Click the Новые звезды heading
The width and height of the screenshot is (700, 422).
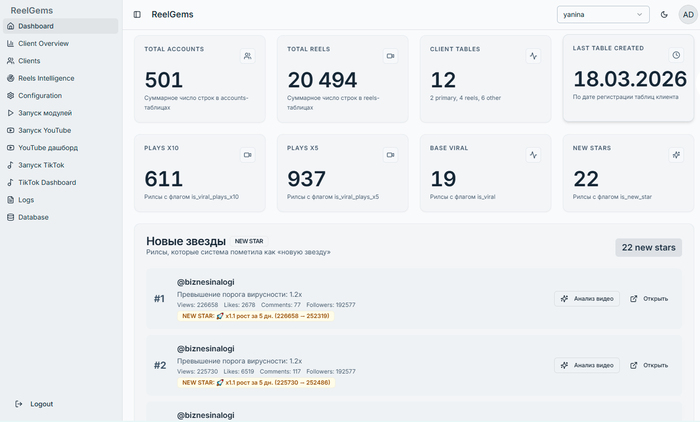coord(186,241)
